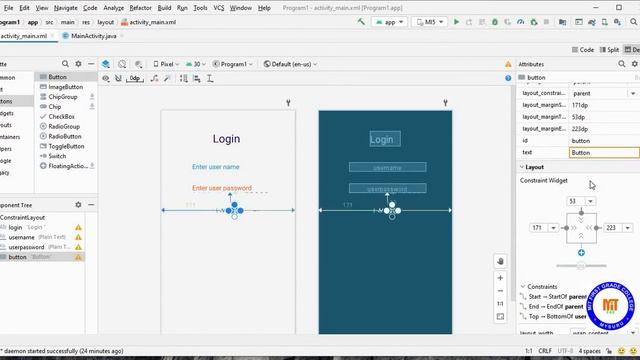640x360 pixels.
Task: Open Attributes panel settings gear
Action: pos(635,64)
